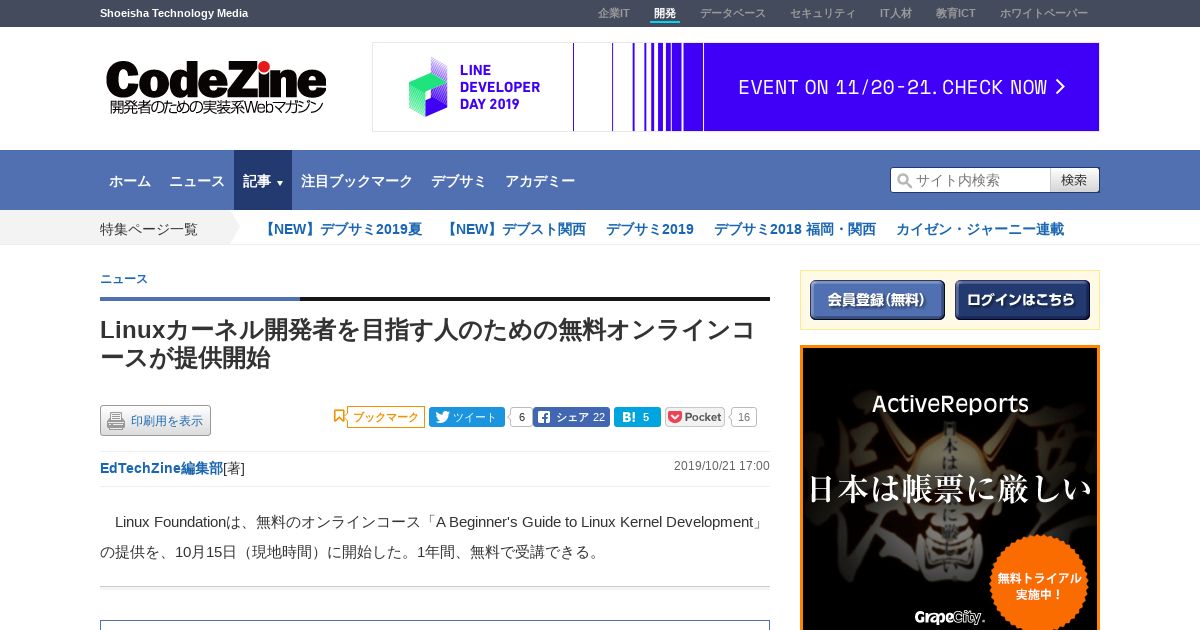The width and height of the screenshot is (1200, 630).
Task: Click tweet count bubble 6
Action: 521,417
